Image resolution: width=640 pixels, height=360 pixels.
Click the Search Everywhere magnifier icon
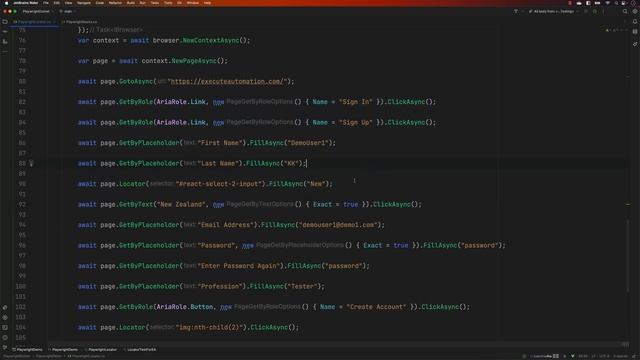point(625,11)
